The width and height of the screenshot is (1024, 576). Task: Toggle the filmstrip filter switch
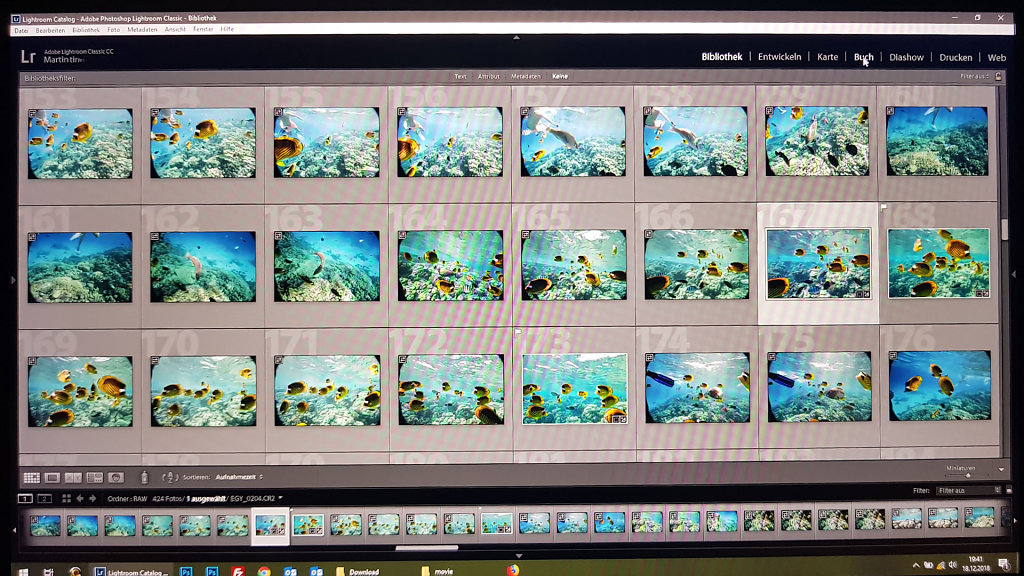pyautogui.click(x=1007, y=491)
